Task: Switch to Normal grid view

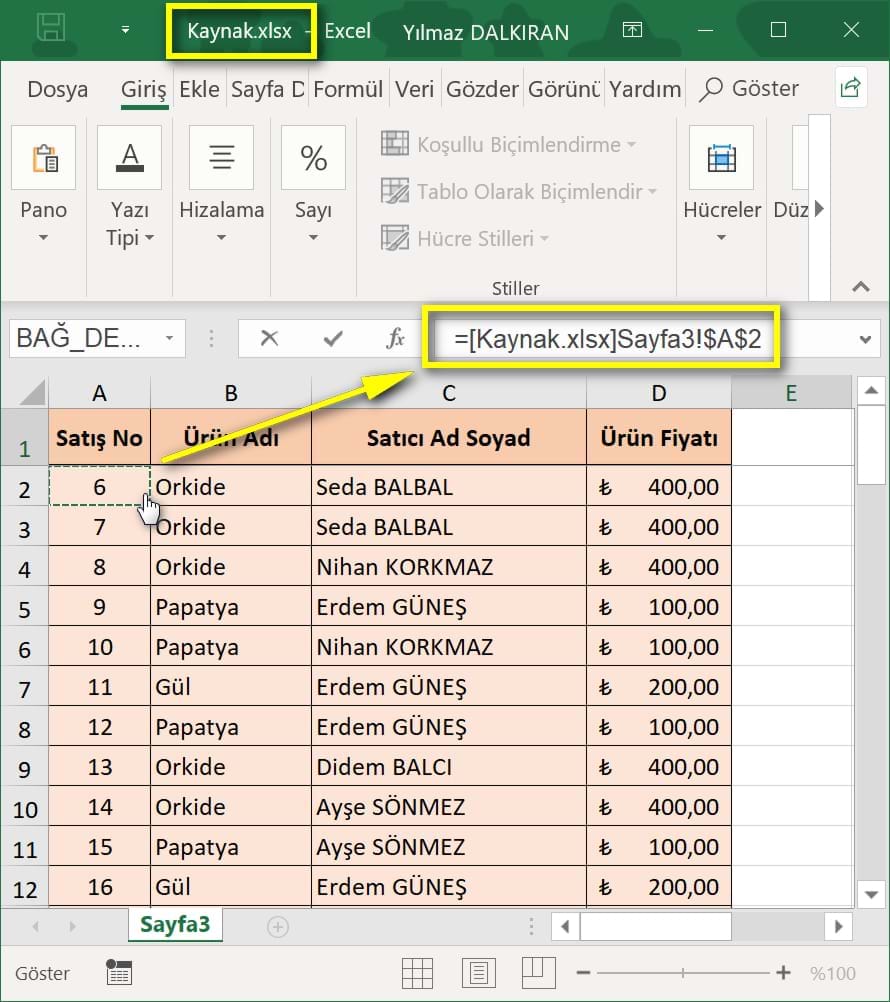Action: click(417, 972)
